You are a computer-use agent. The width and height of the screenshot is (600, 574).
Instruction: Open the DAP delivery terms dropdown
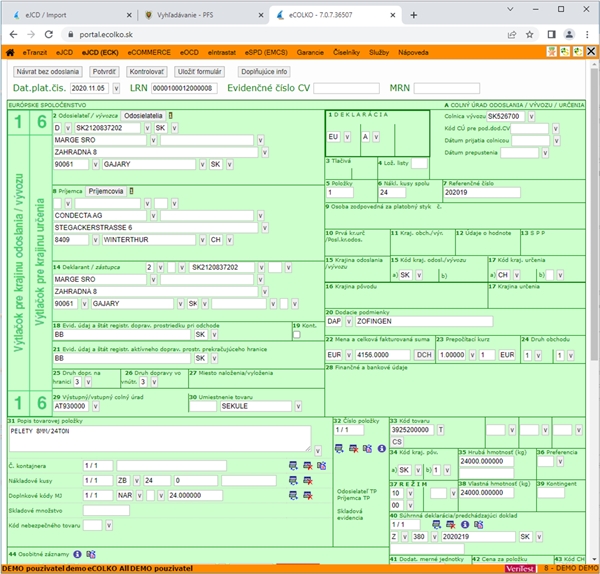[x=349, y=321]
